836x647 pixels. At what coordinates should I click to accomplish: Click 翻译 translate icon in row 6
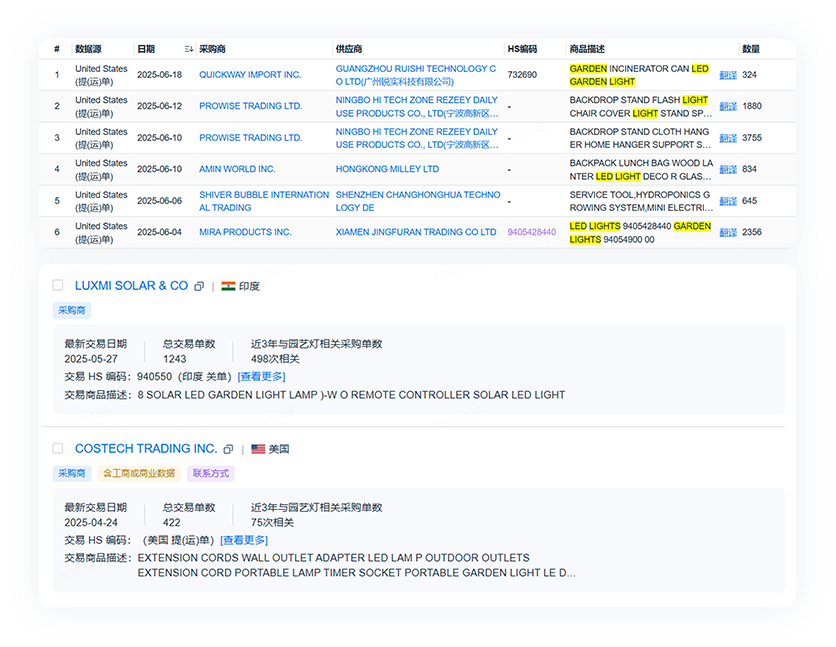click(x=728, y=233)
